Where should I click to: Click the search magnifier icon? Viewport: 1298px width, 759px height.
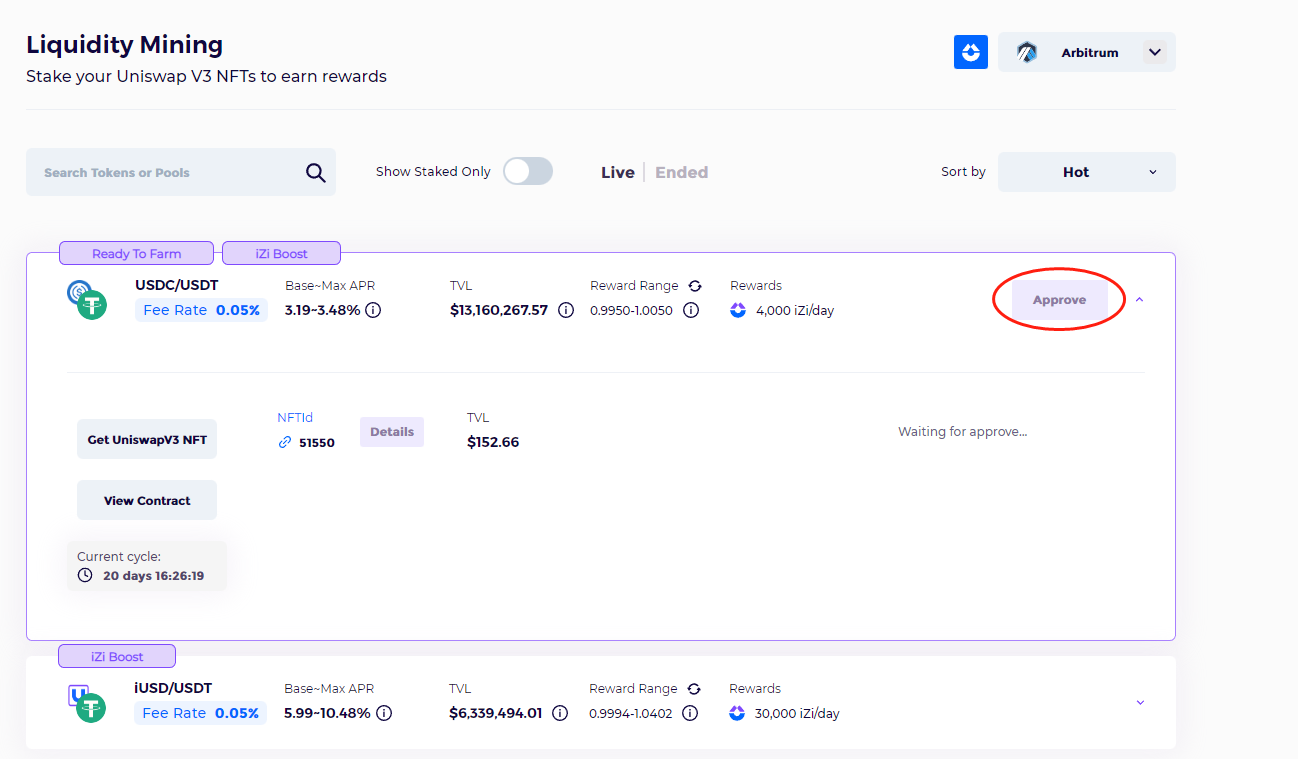(315, 173)
